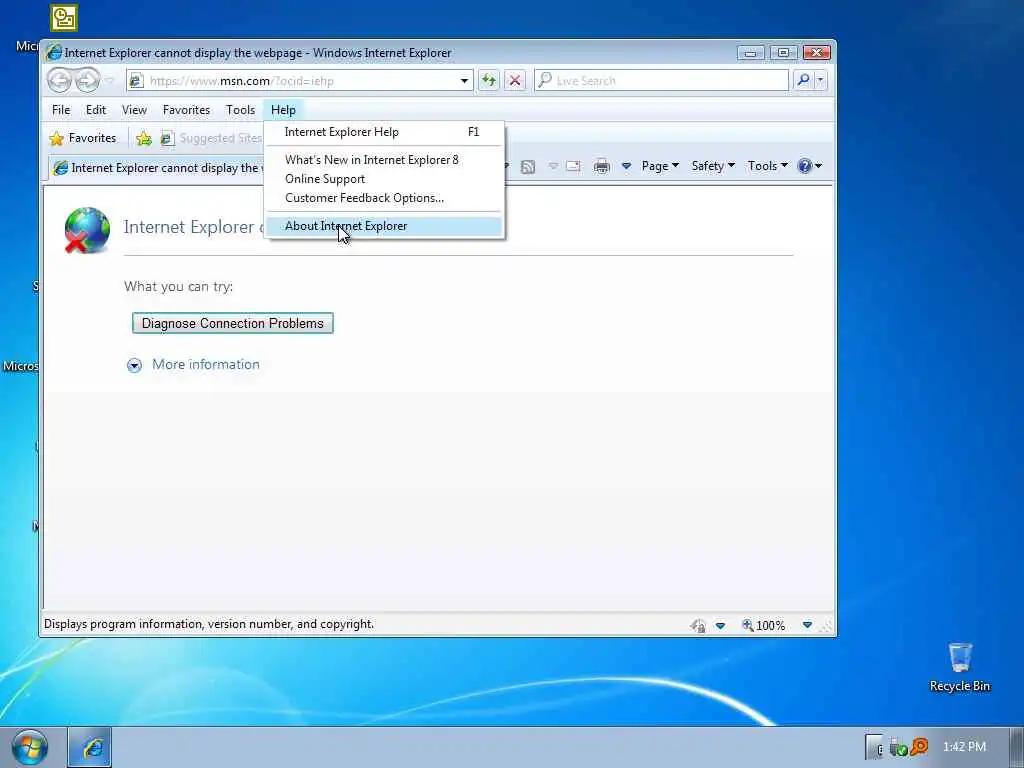This screenshot has width=1024, height=768.
Task: Click the yellow desktop icon at top left
Action: [x=64, y=18]
